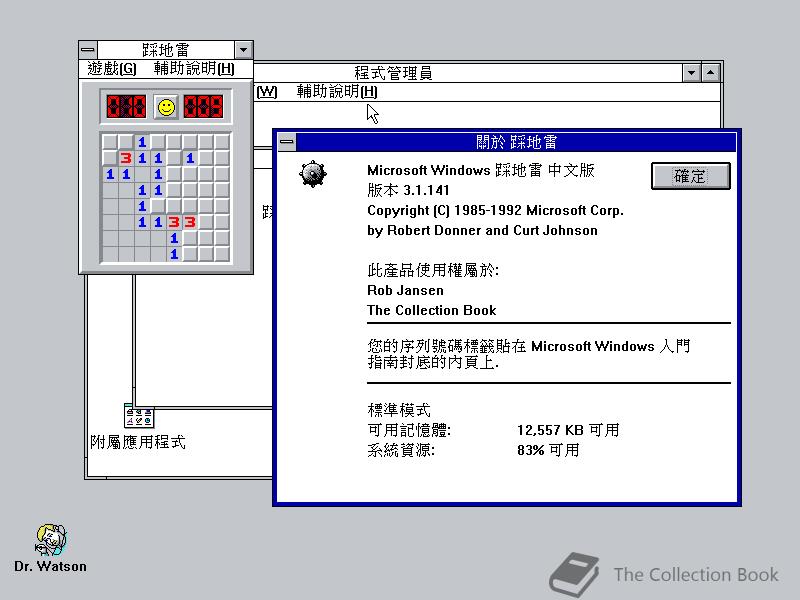Uncover the bottom-right corner cell of the minefield
Screen dimensions: 800x600
pos(222,254)
